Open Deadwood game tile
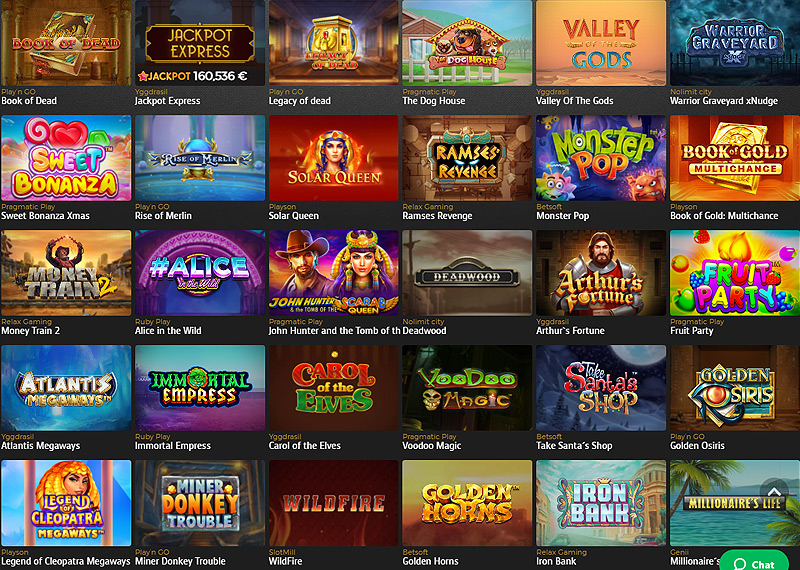 pos(467,272)
